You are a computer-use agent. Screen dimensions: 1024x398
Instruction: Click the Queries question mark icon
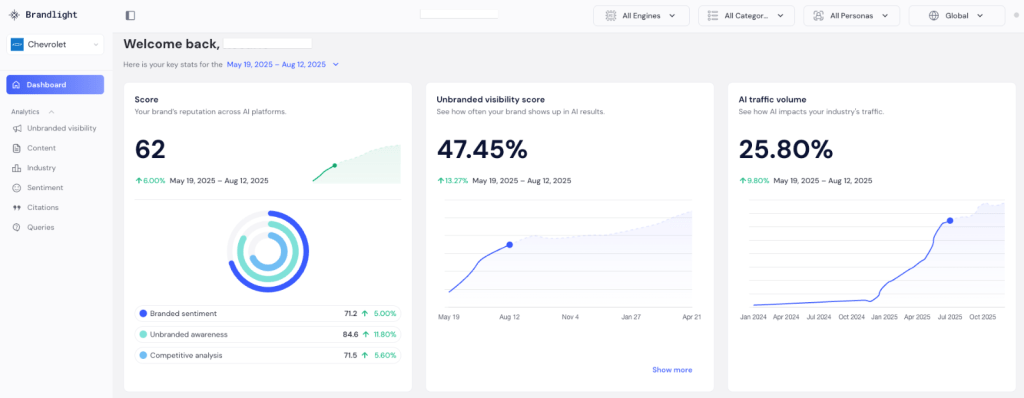[x=16, y=227]
